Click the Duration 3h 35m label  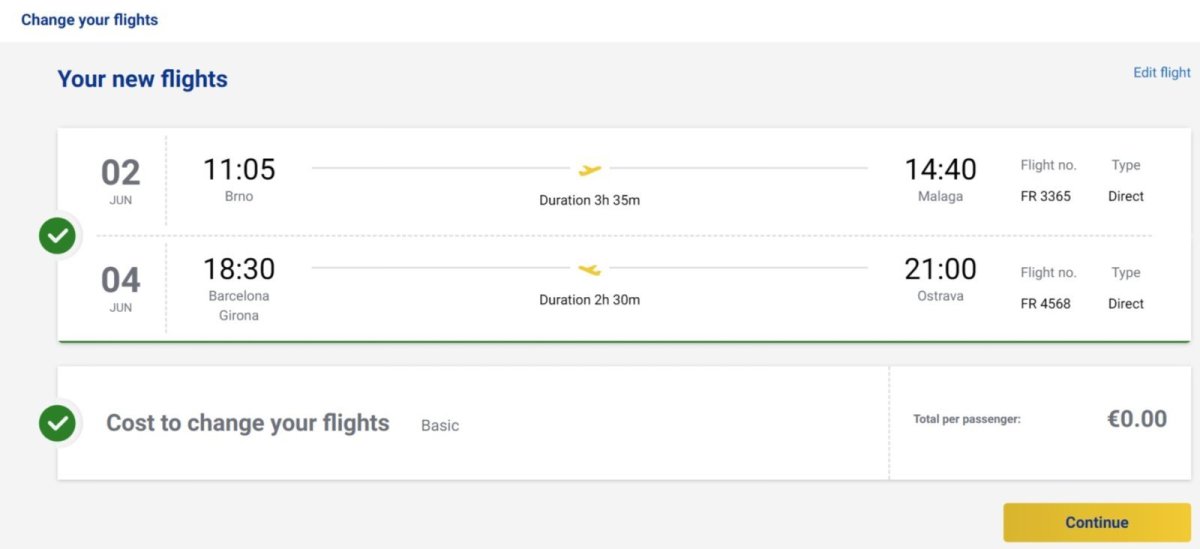(x=590, y=200)
